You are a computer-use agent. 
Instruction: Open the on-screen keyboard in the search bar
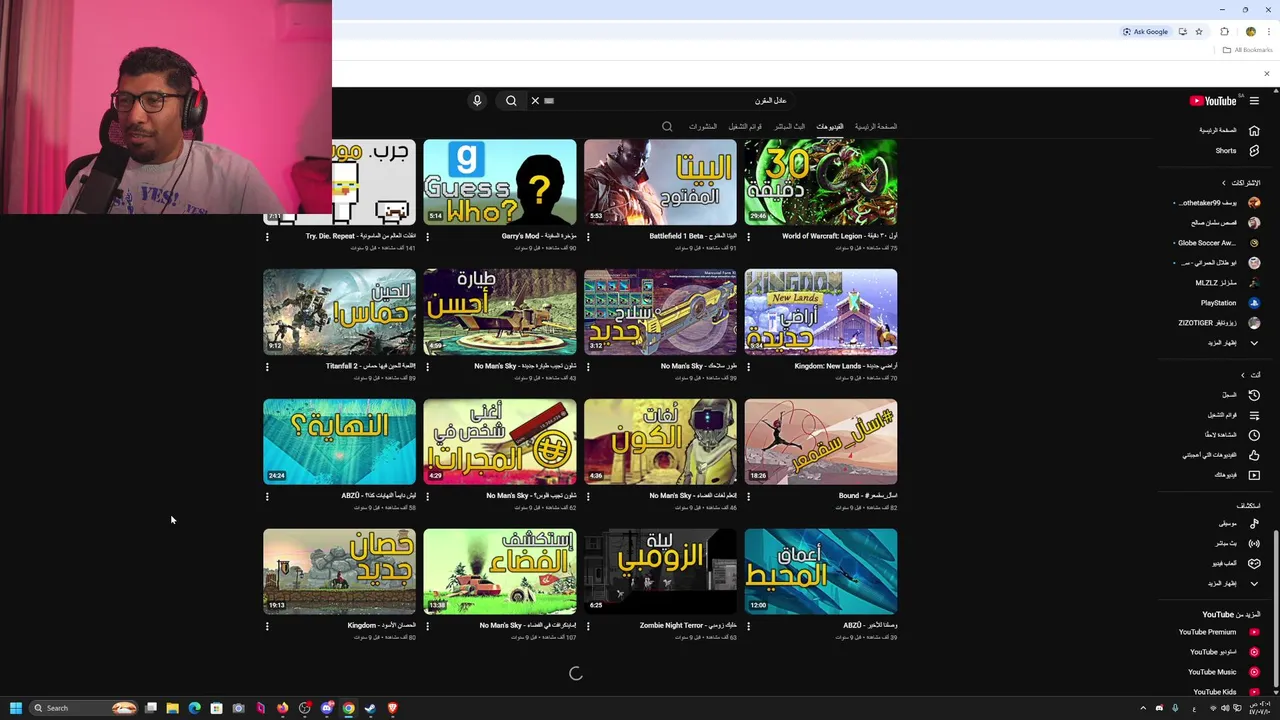coord(549,101)
